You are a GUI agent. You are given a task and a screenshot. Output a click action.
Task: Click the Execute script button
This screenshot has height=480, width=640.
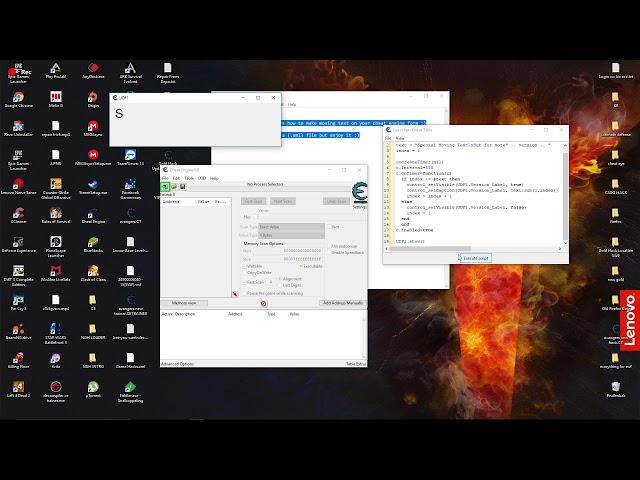click(476, 258)
